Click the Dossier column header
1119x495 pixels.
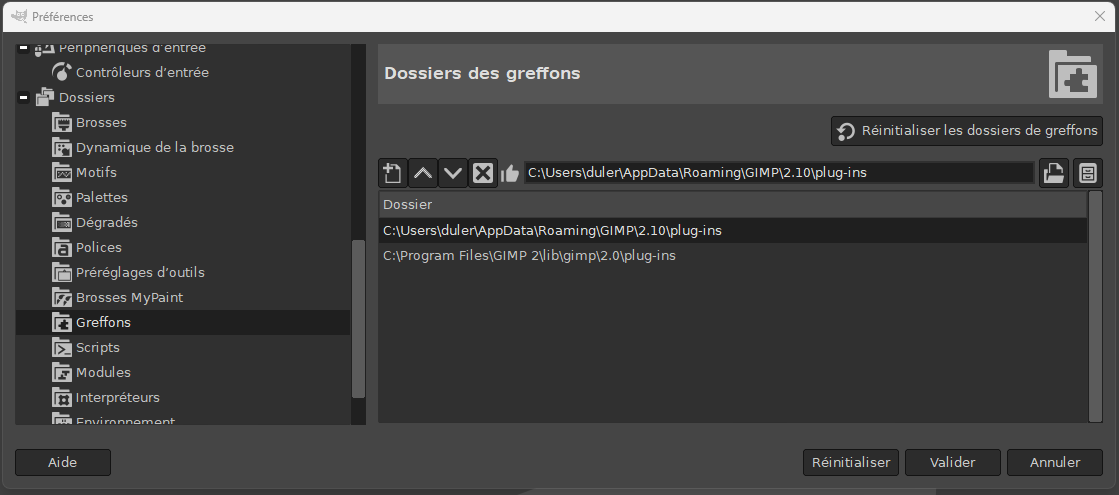click(732, 205)
